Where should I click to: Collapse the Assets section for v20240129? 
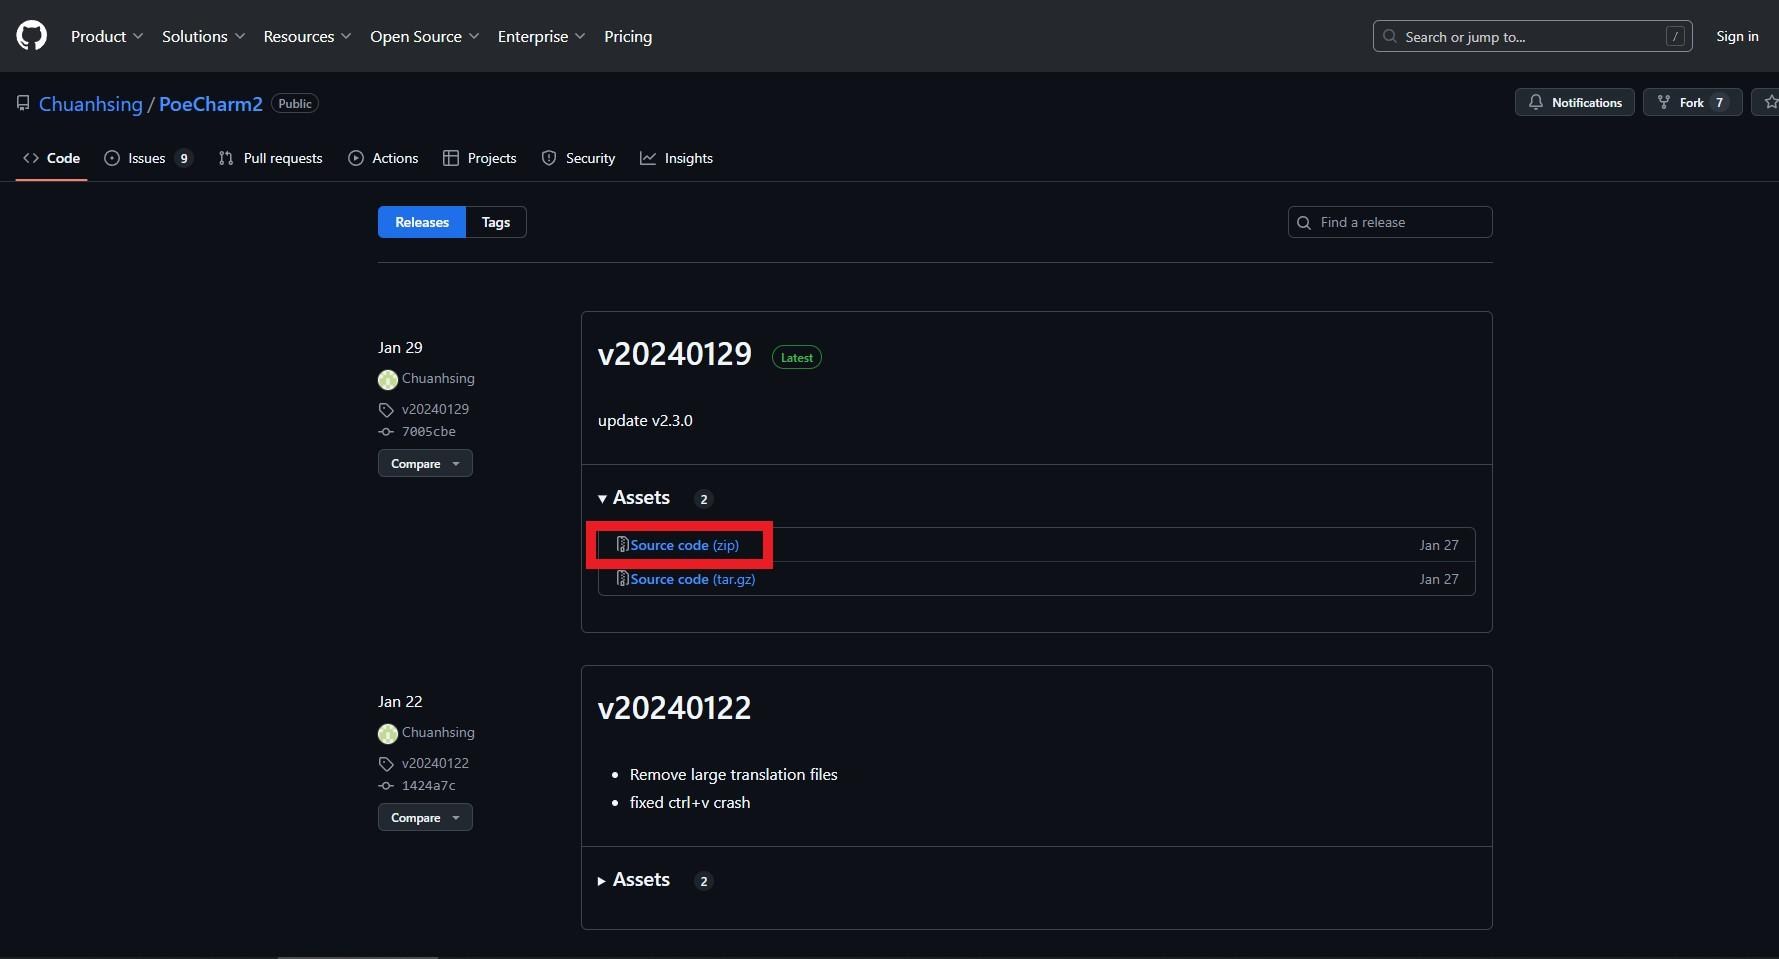[x=640, y=498]
